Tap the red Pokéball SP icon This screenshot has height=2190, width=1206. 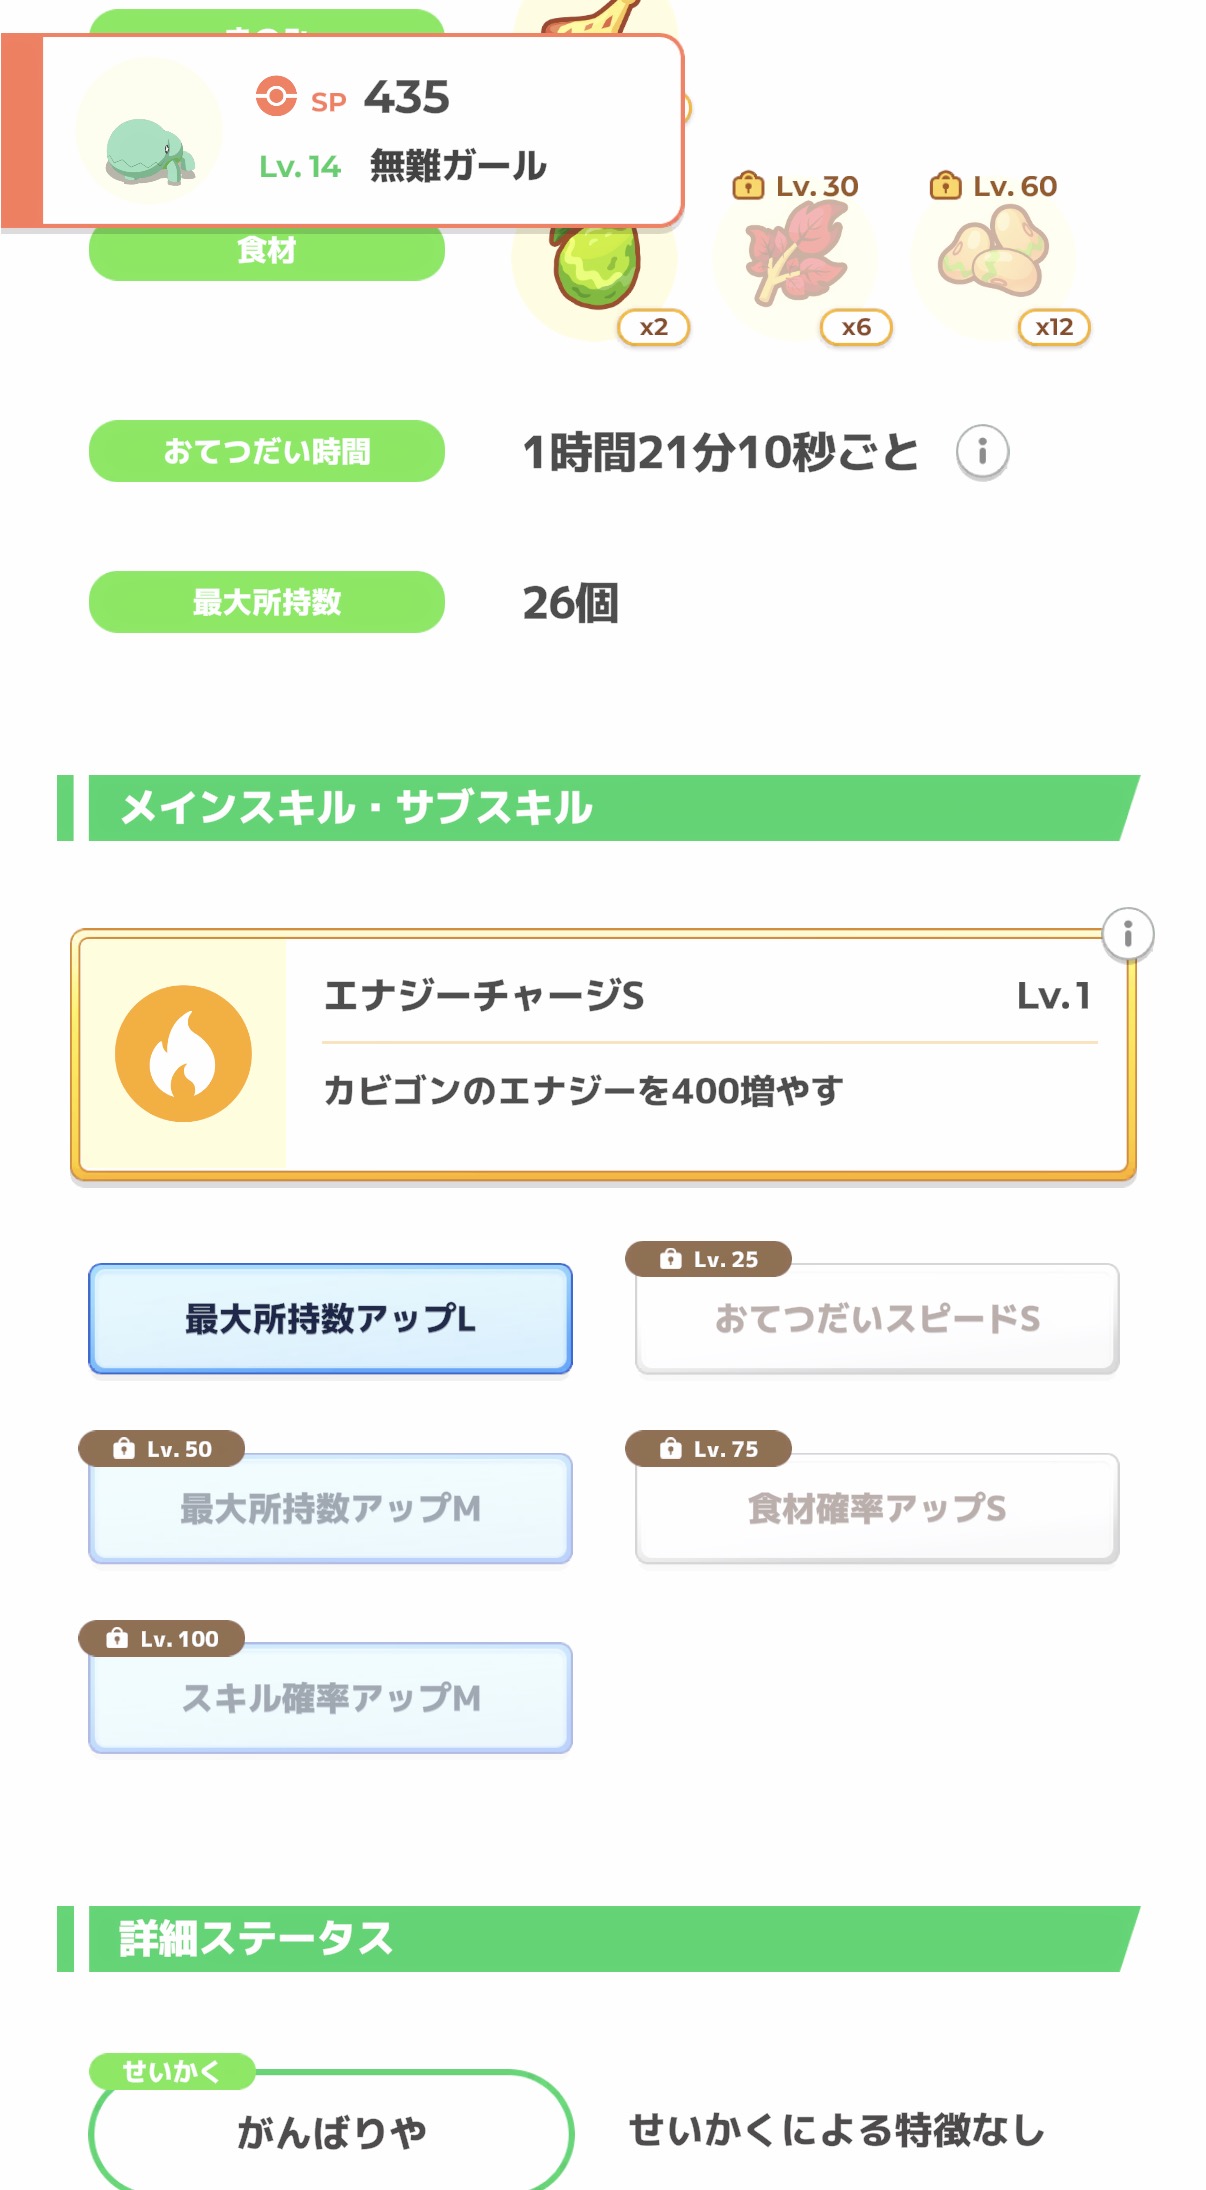click(x=276, y=97)
